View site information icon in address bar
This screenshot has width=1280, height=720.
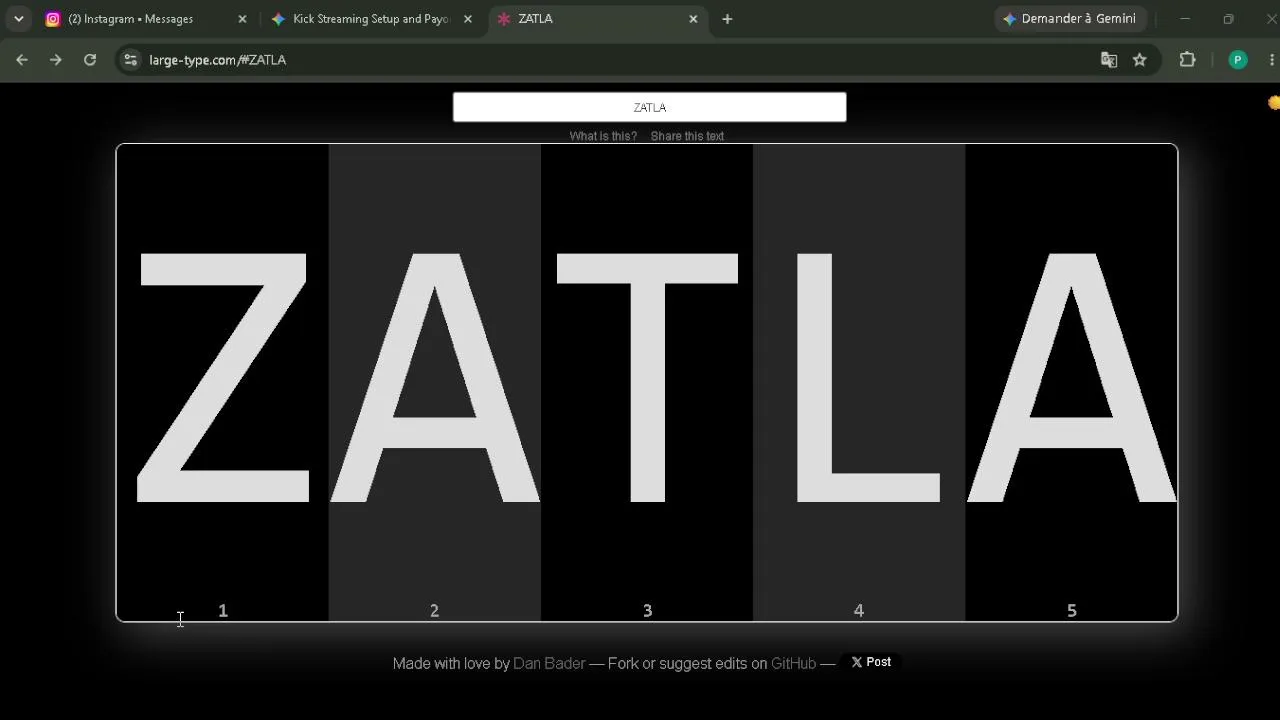coord(130,60)
